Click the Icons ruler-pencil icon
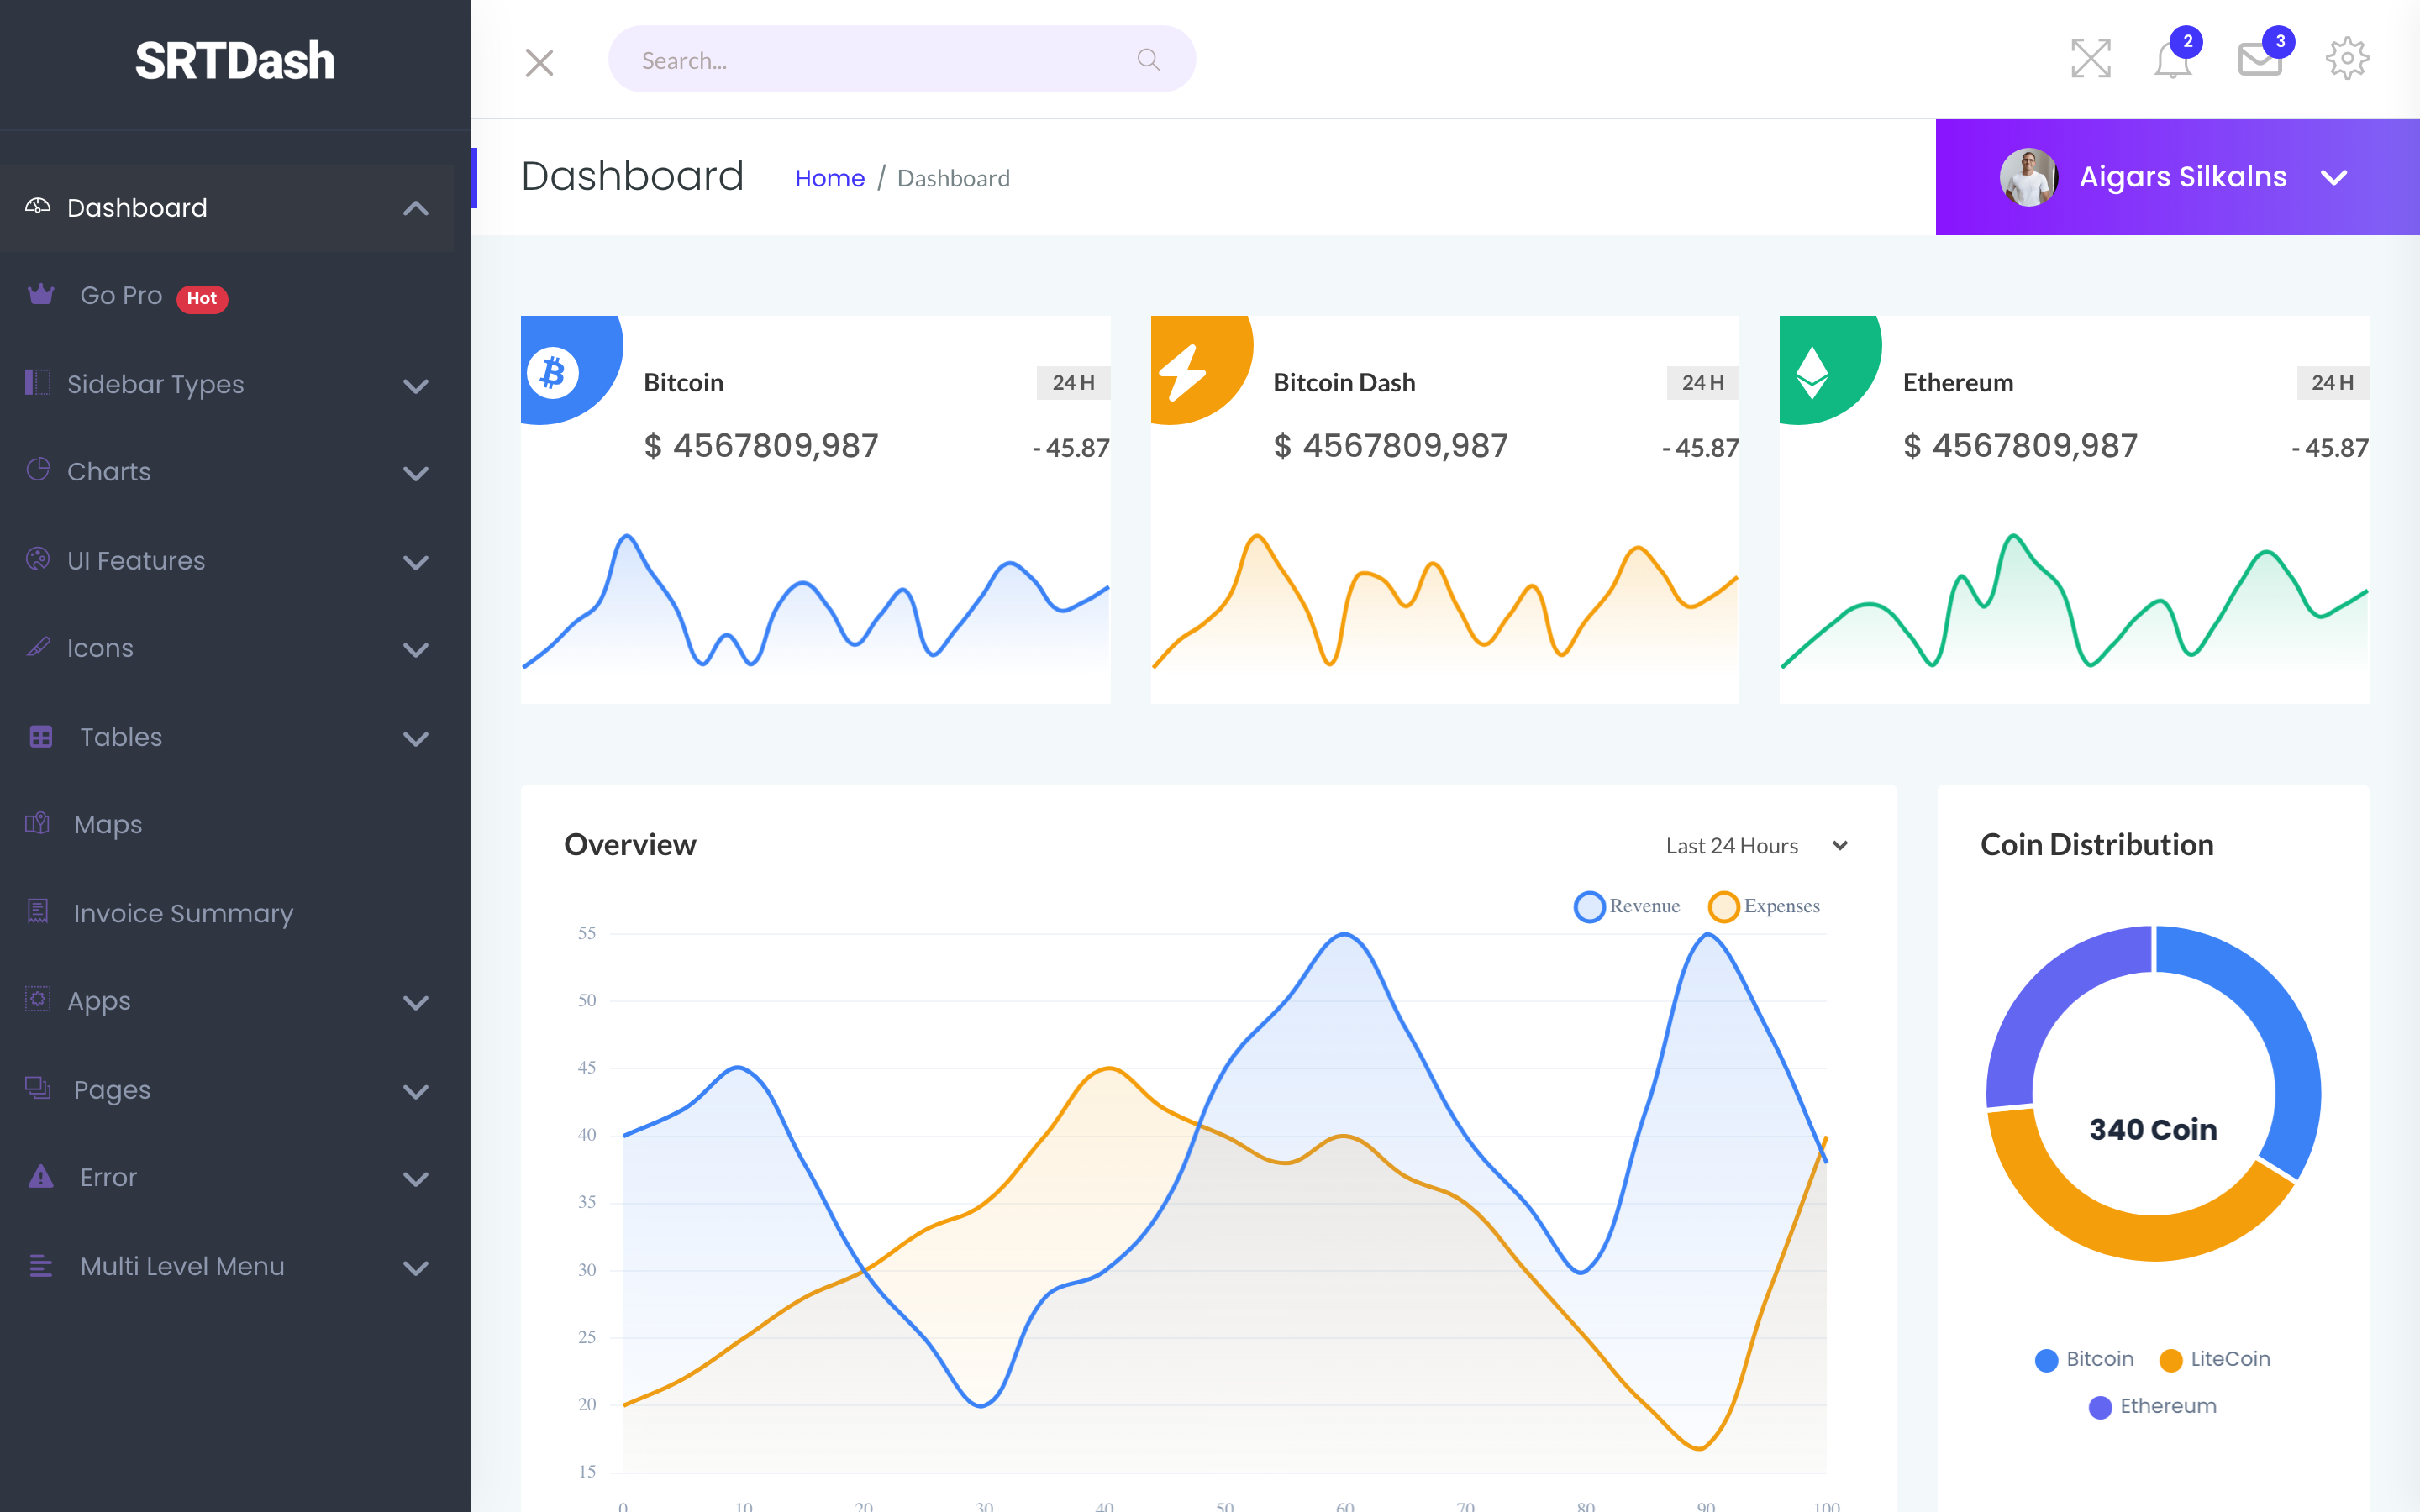This screenshot has width=2420, height=1512. pos(38,647)
